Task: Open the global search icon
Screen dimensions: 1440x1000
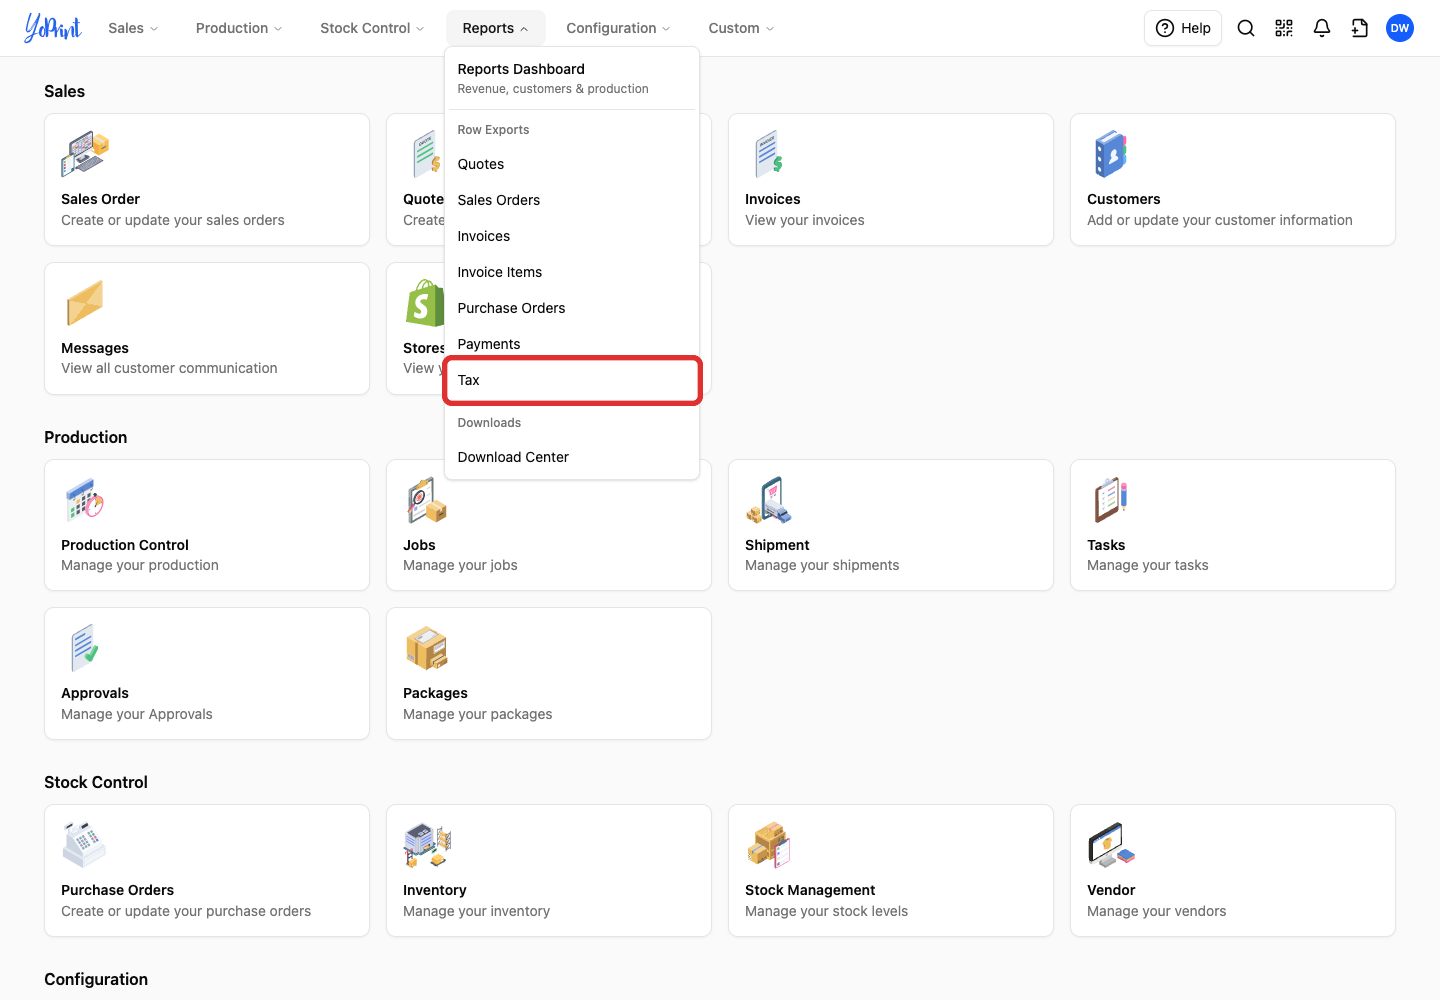Action: click(1246, 28)
